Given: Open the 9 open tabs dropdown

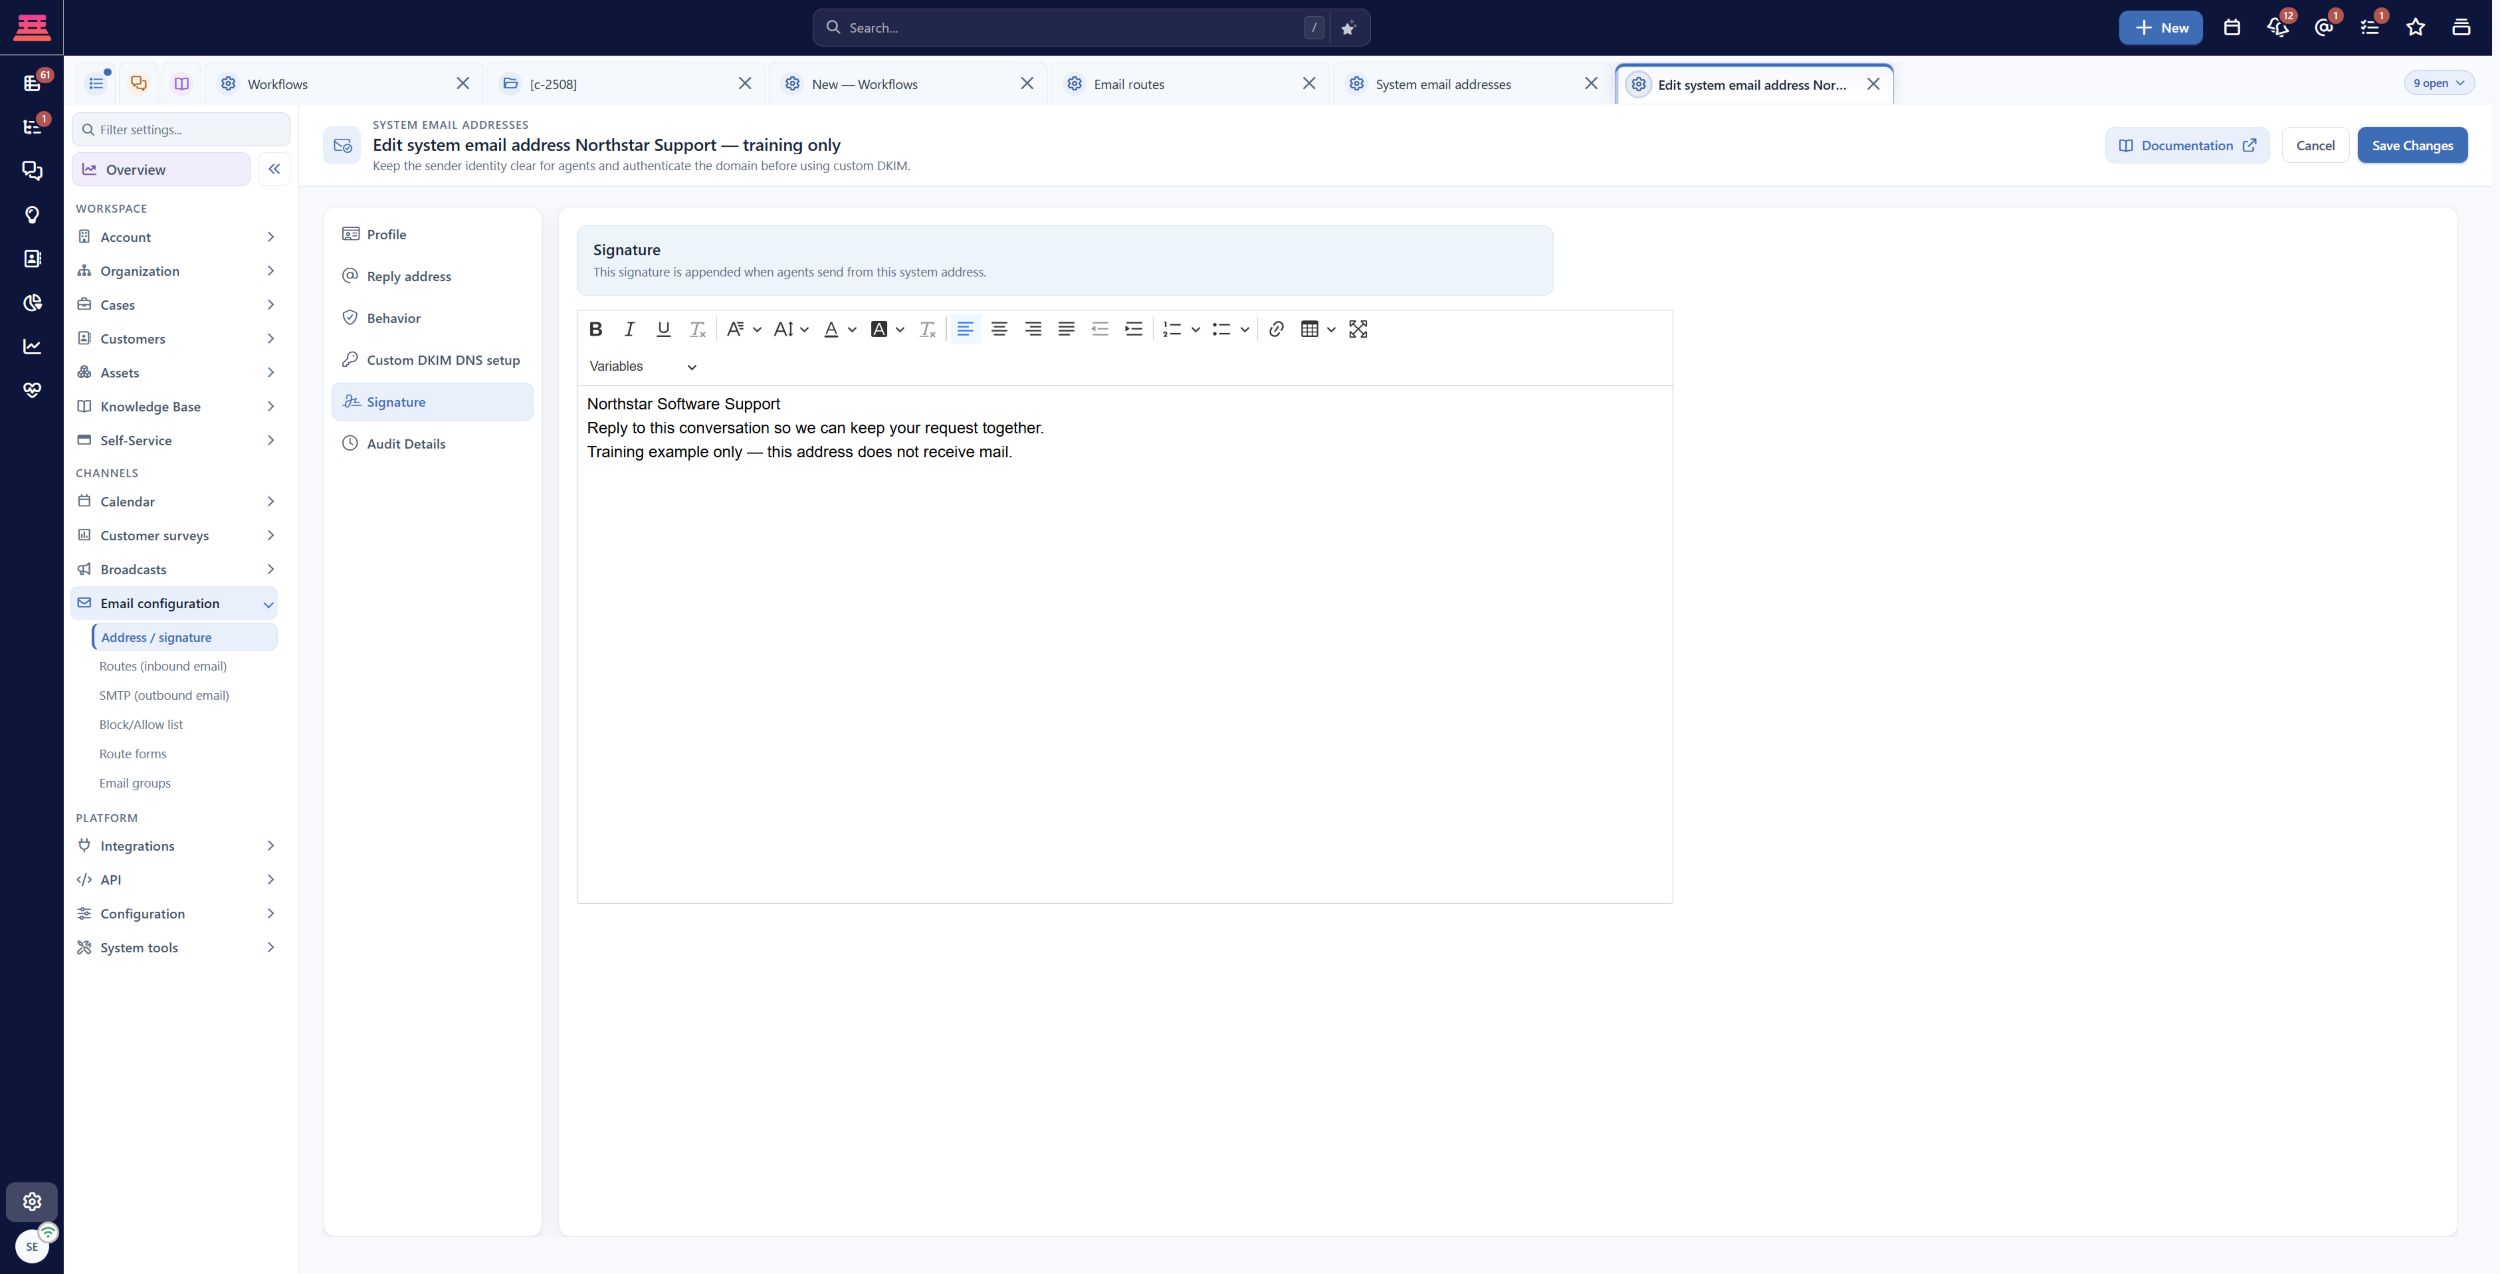Looking at the screenshot, I should (x=2439, y=83).
